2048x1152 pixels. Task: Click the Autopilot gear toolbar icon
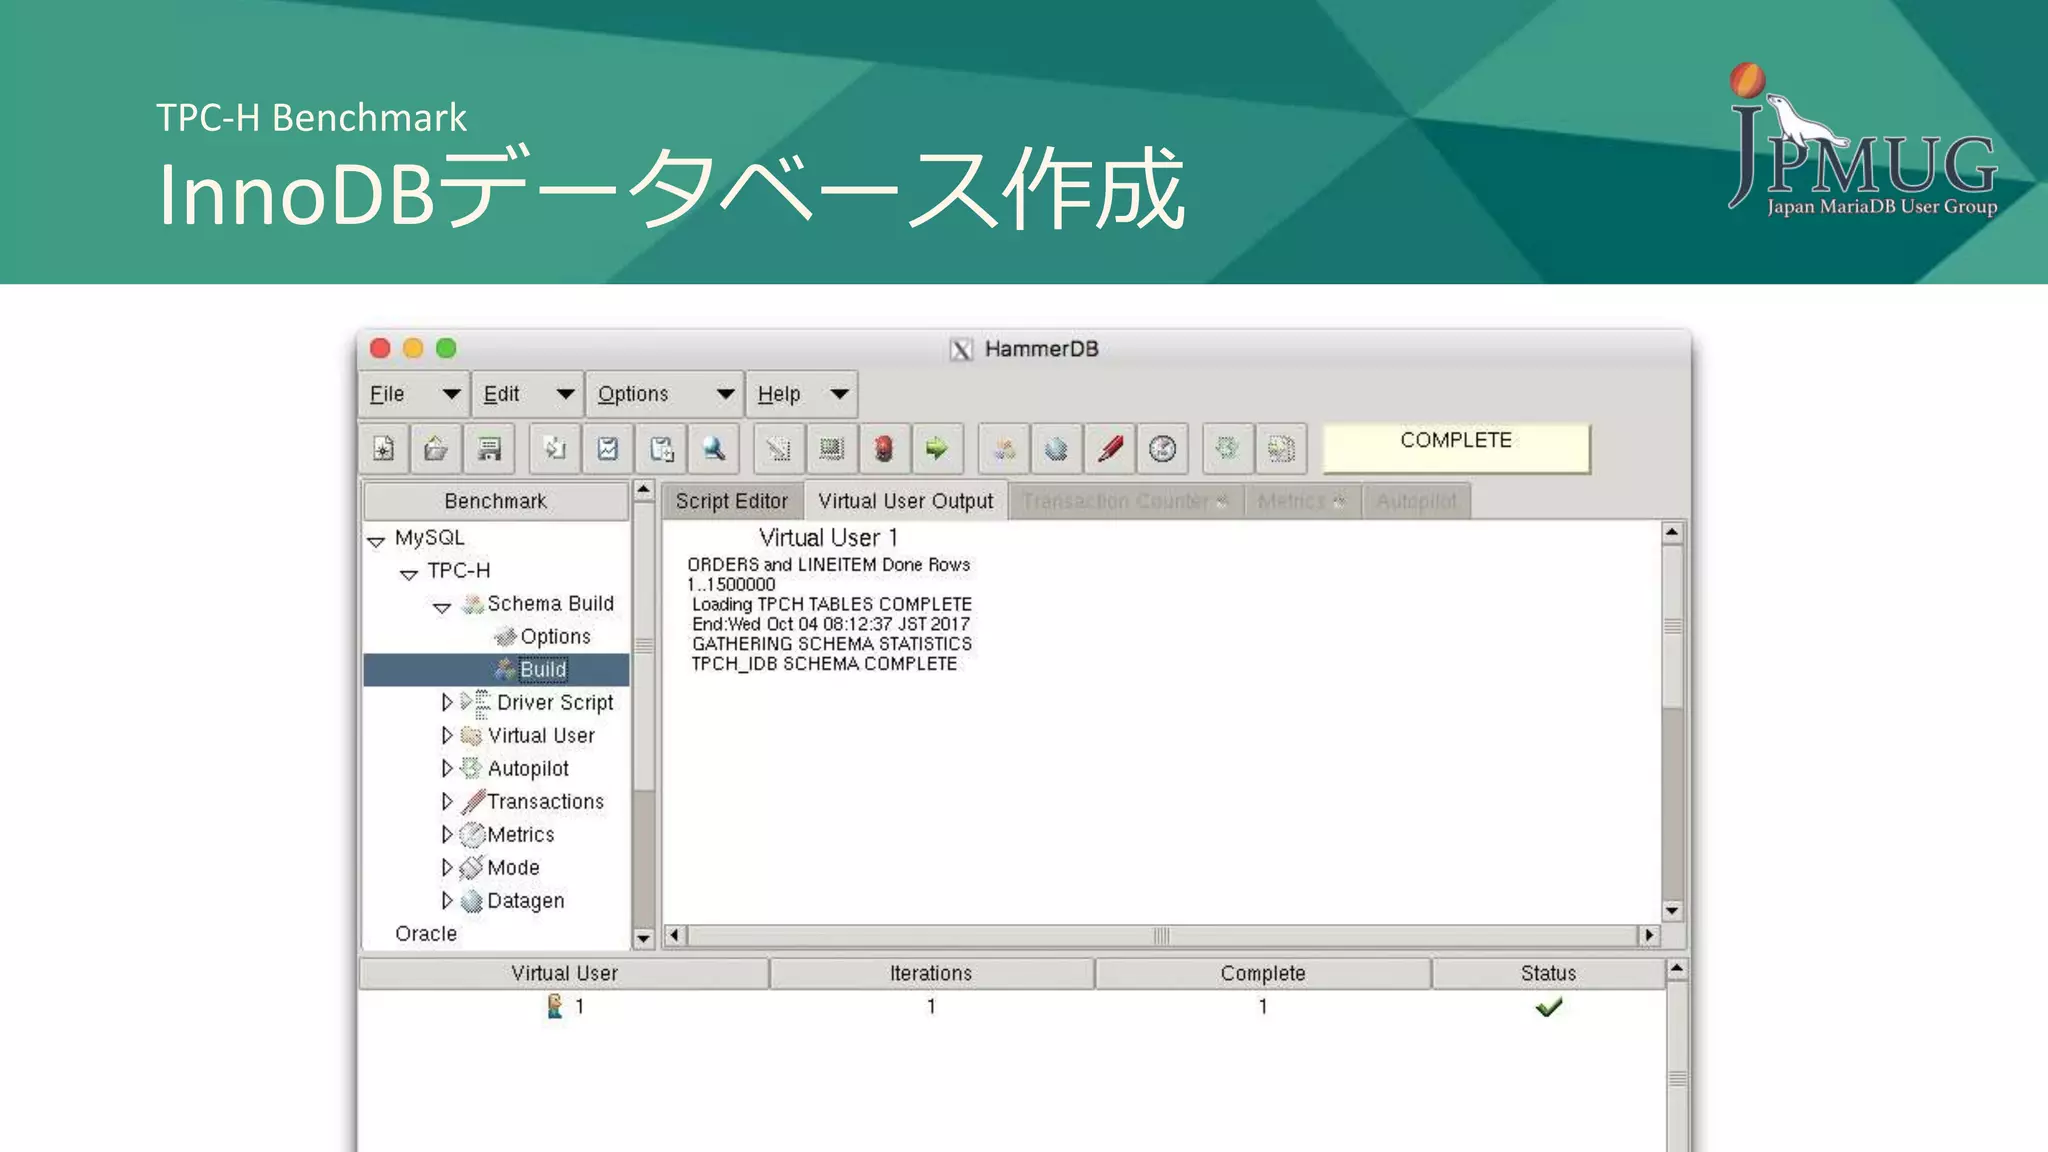pos(1227,449)
